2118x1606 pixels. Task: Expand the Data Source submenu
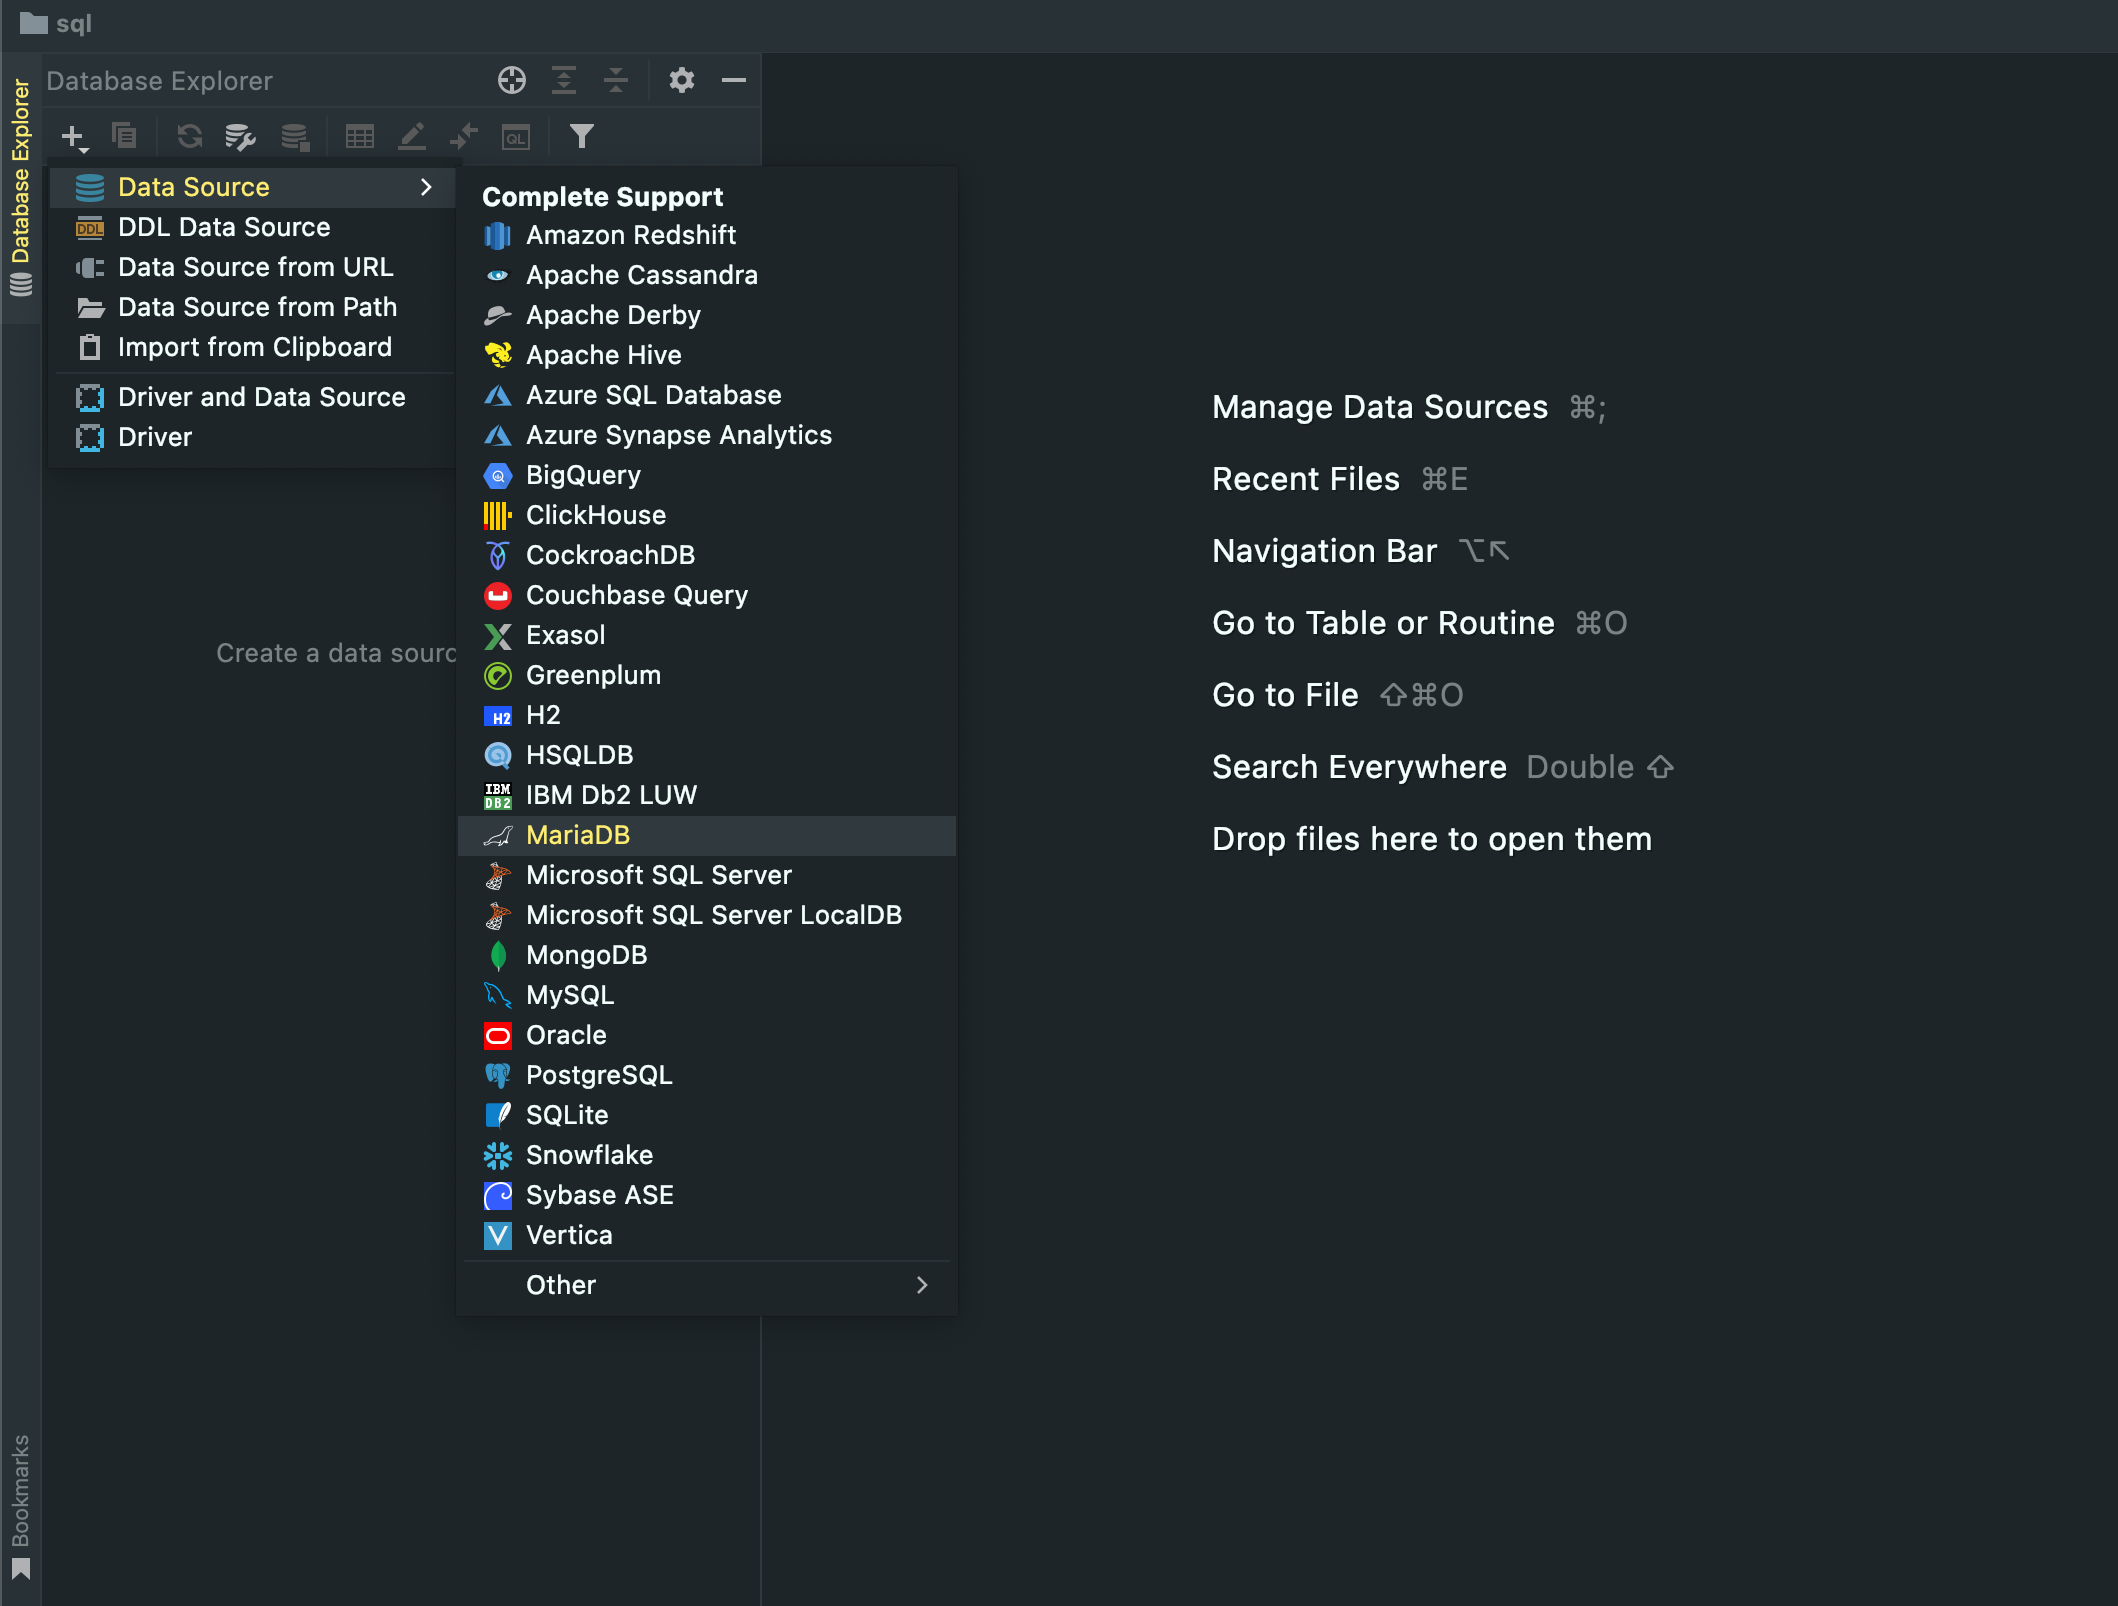point(252,187)
